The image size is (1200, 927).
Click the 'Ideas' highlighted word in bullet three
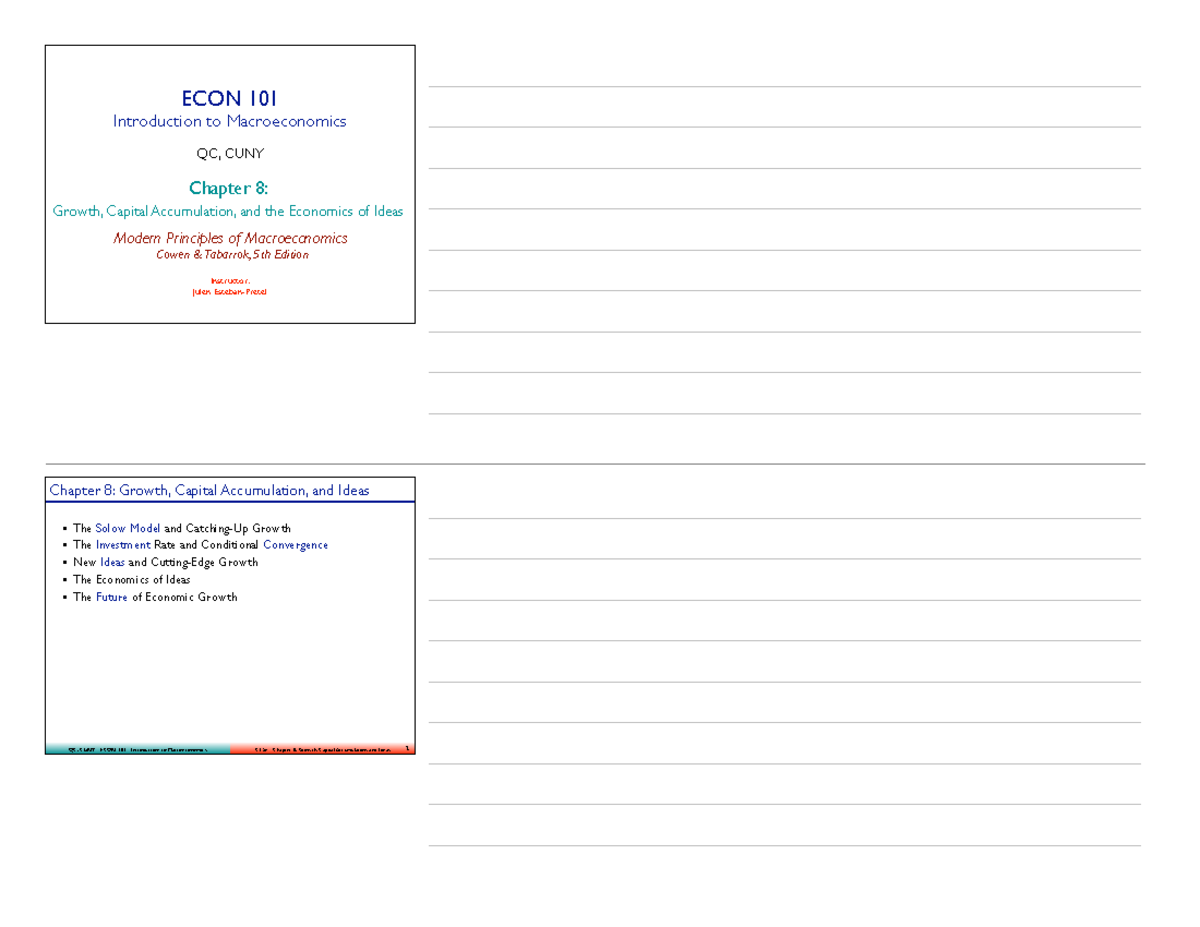[112, 562]
